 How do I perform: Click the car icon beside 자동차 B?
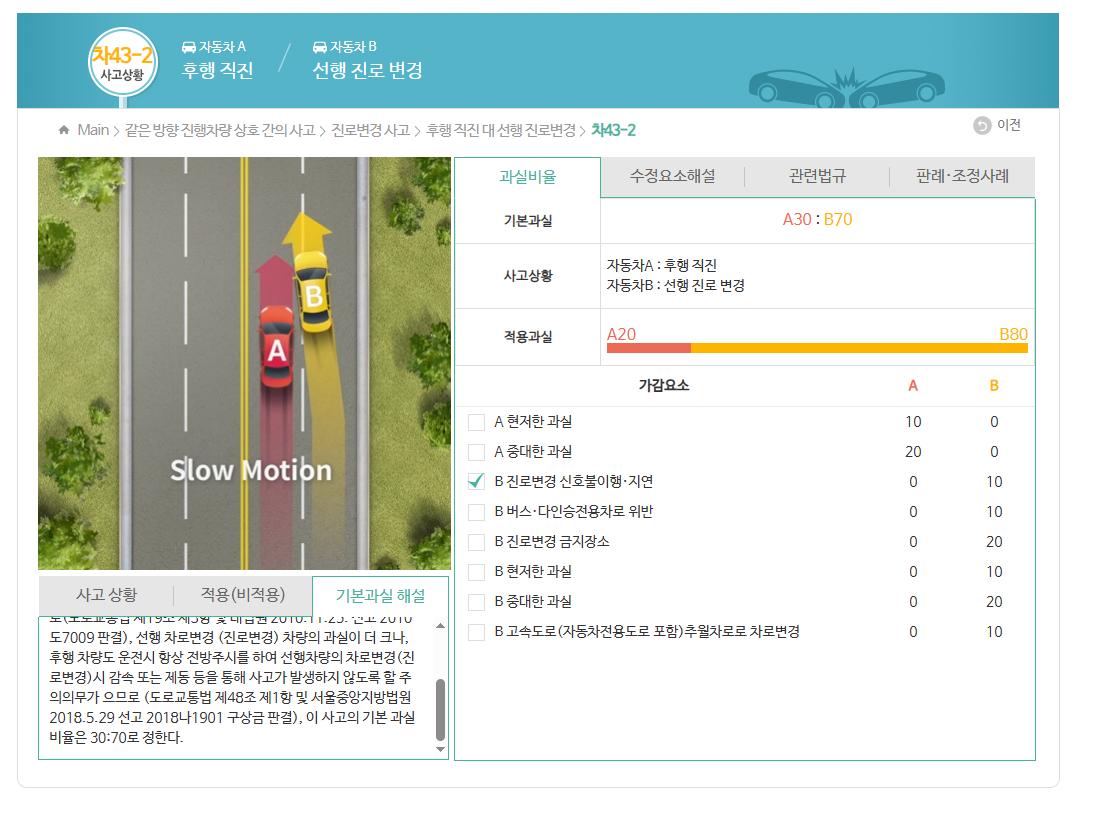[320, 47]
